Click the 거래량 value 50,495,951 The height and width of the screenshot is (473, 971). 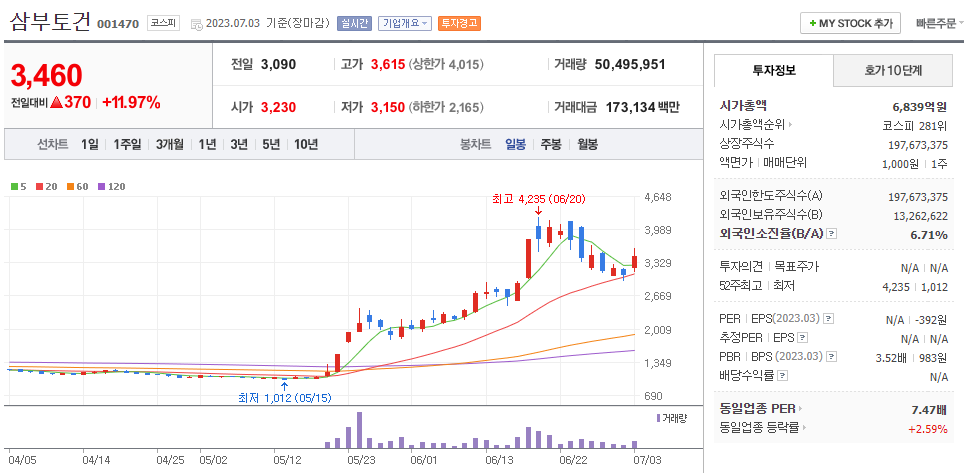click(630, 64)
